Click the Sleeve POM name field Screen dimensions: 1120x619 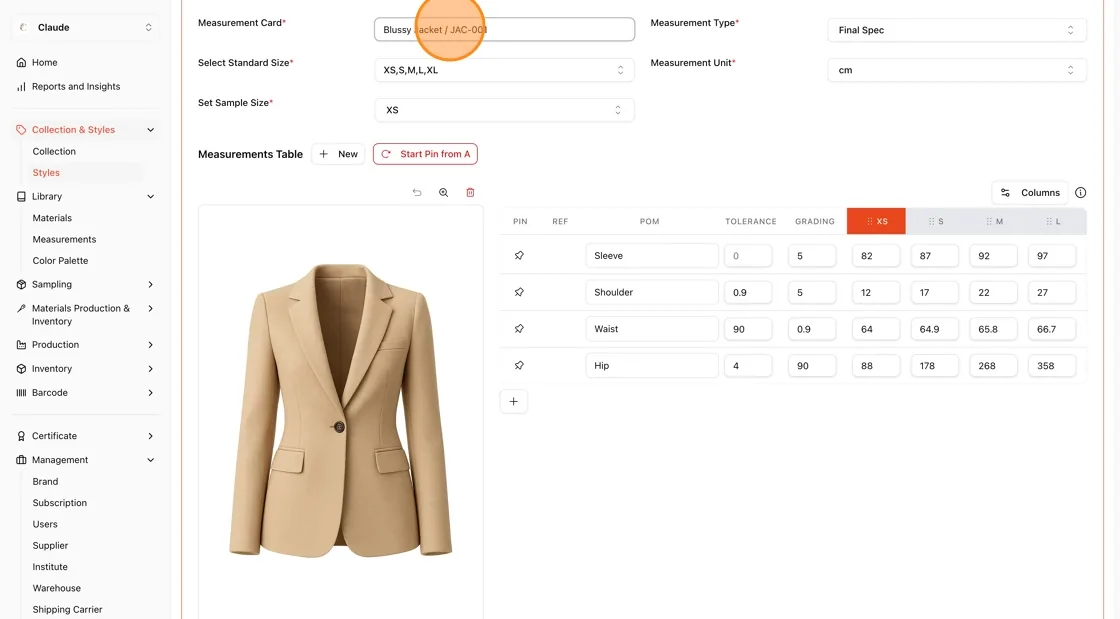(x=651, y=256)
